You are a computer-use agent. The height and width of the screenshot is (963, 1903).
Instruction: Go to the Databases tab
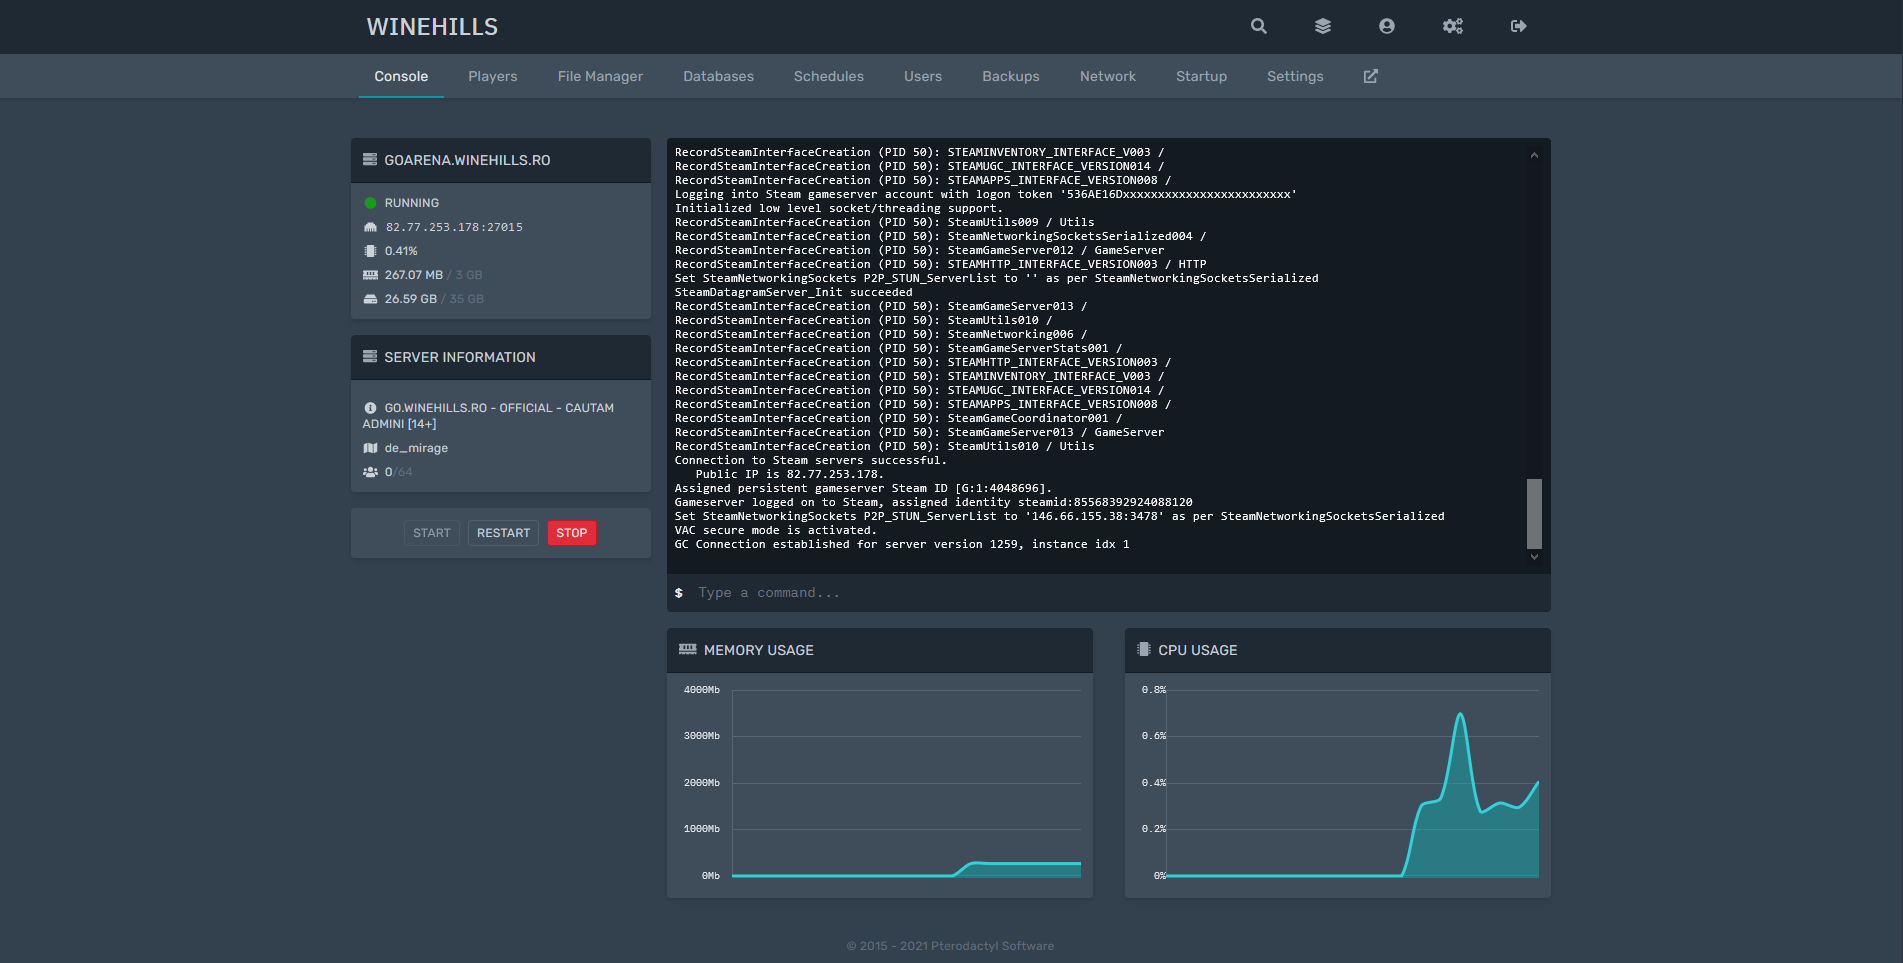718,76
